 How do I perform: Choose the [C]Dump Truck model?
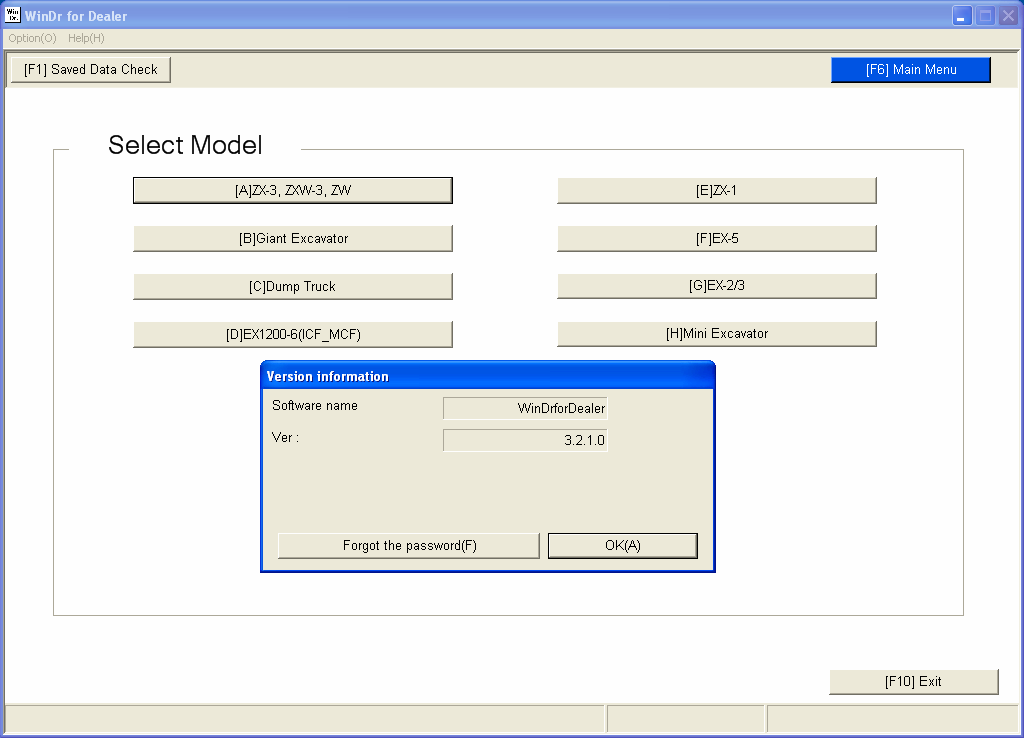click(293, 286)
